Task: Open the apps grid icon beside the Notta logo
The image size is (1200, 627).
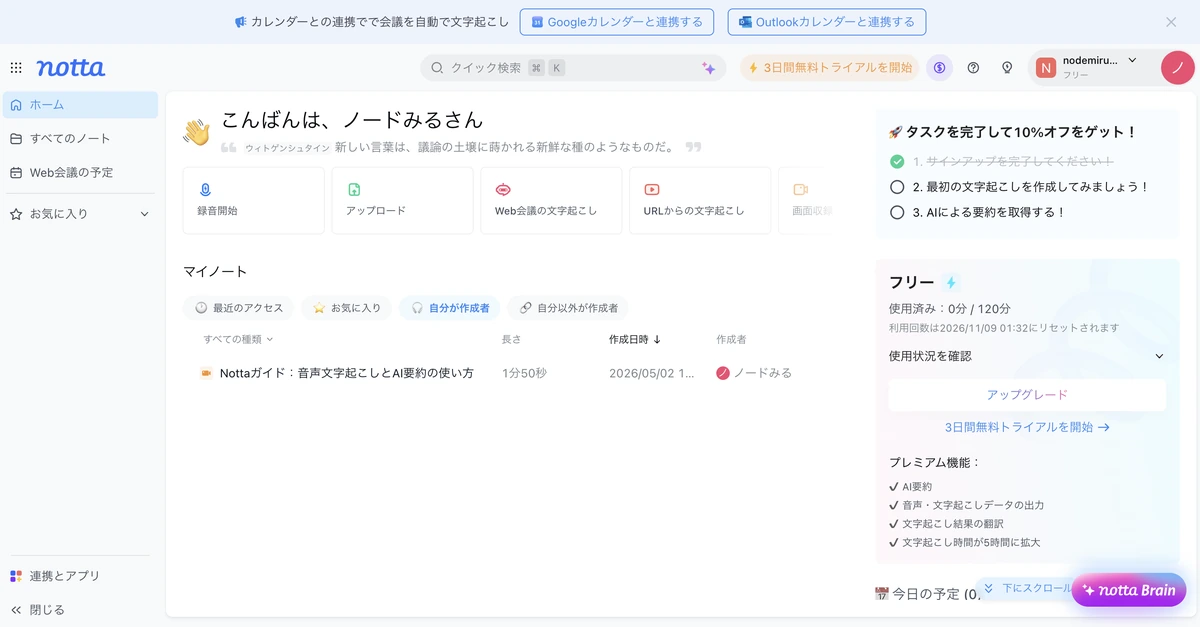Action: point(16,68)
